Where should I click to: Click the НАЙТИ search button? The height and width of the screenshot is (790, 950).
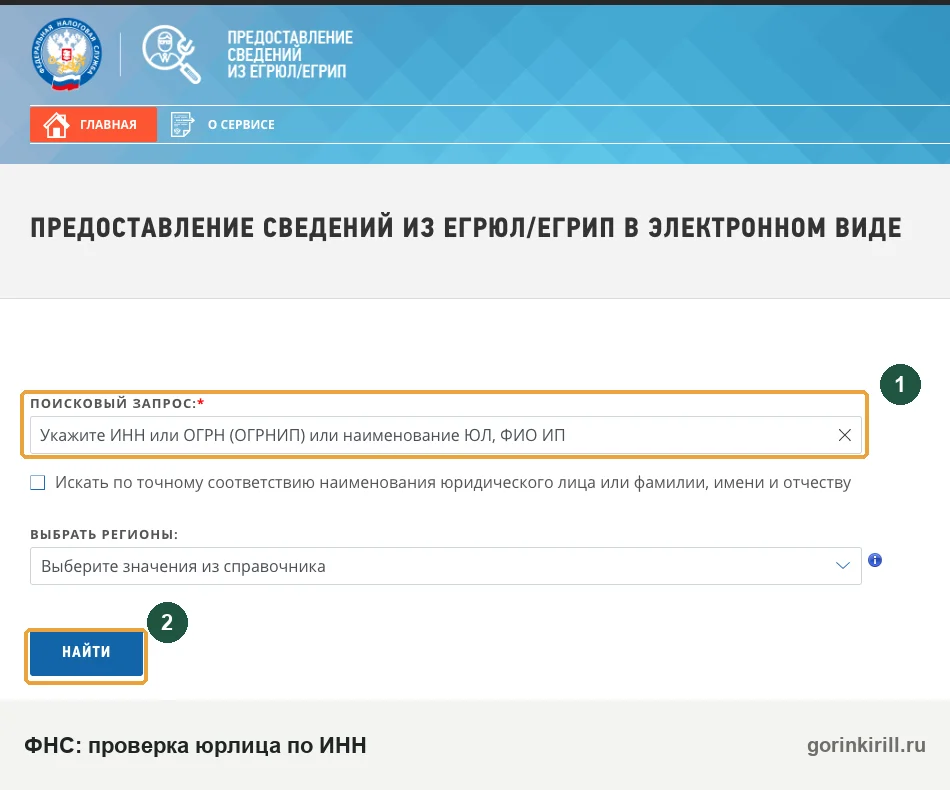pyautogui.click(x=87, y=652)
